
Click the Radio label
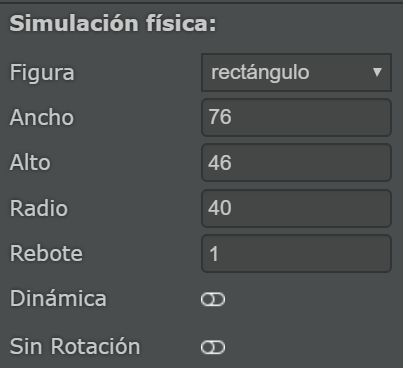point(39,208)
